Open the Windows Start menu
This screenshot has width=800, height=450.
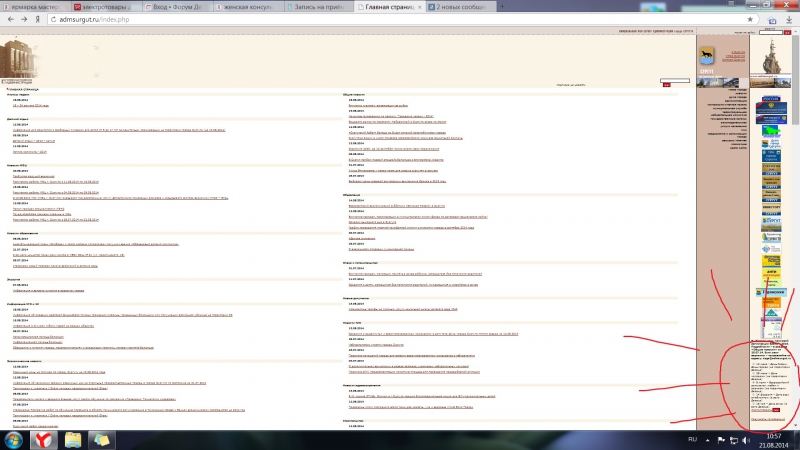click(x=14, y=439)
